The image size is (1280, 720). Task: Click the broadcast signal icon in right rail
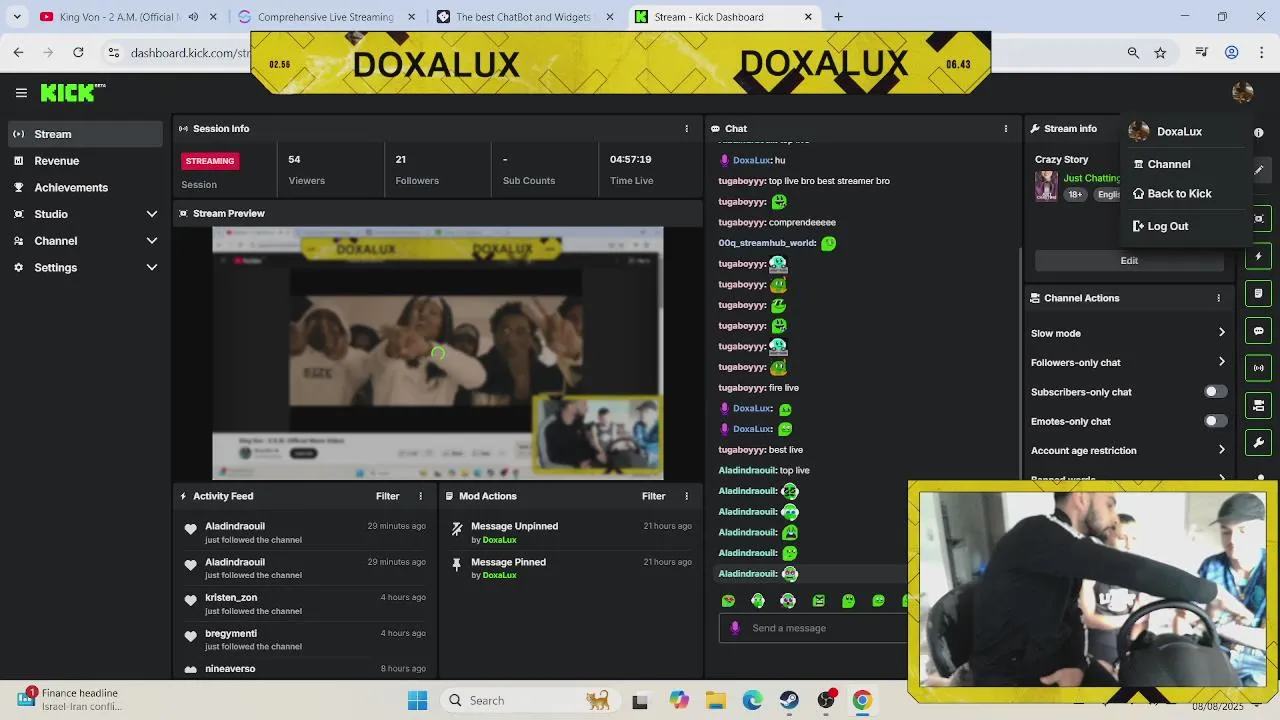click(1258, 368)
